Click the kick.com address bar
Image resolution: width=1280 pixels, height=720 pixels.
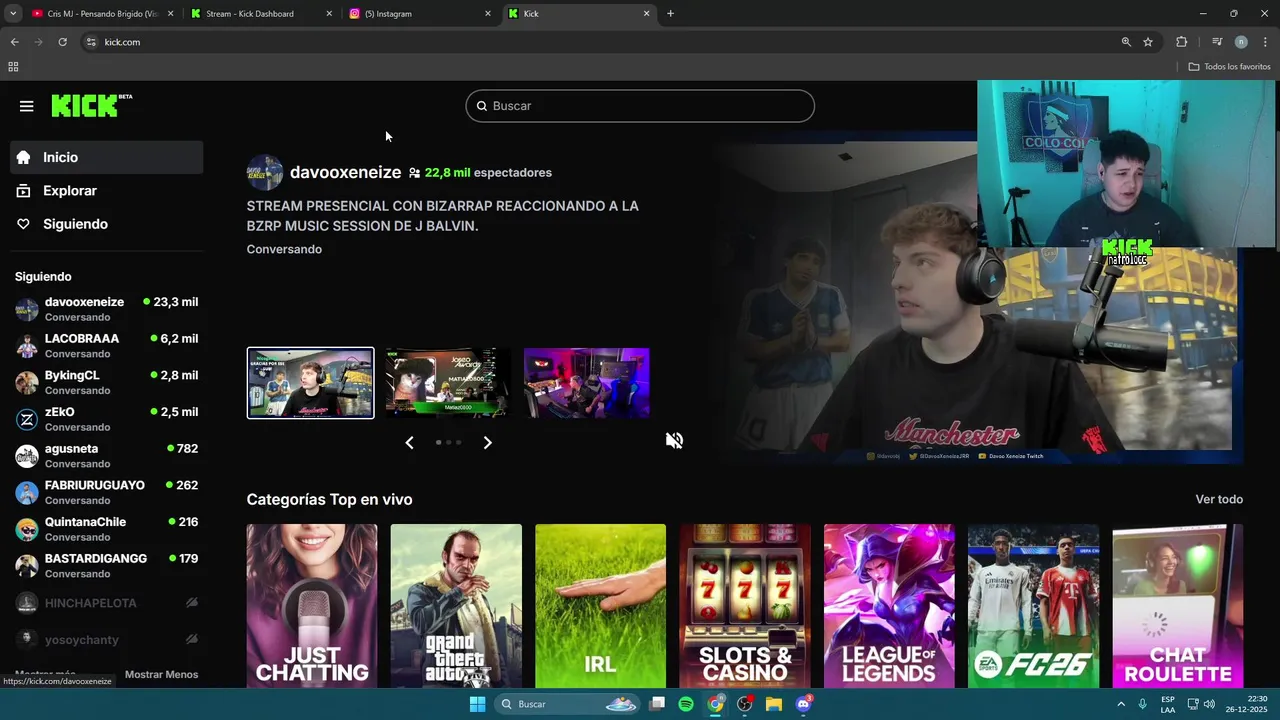(600, 42)
